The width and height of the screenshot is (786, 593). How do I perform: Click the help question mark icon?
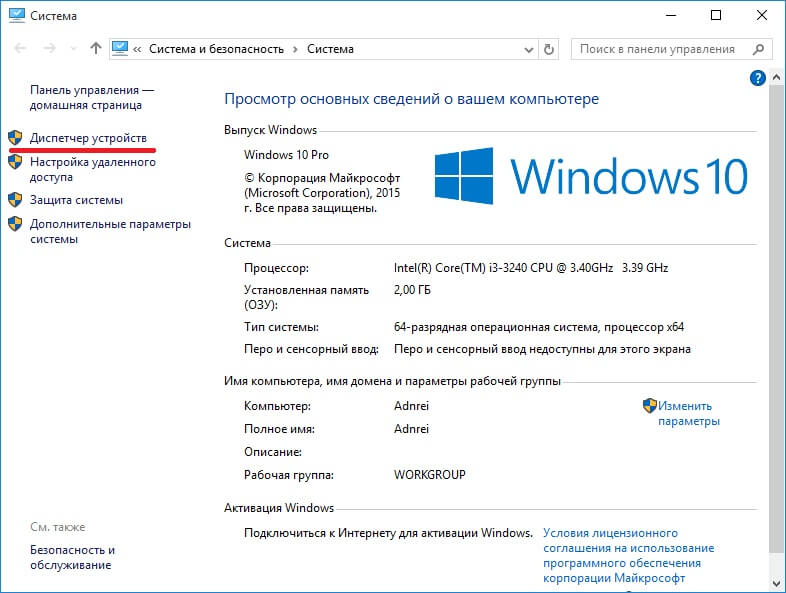(x=757, y=77)
